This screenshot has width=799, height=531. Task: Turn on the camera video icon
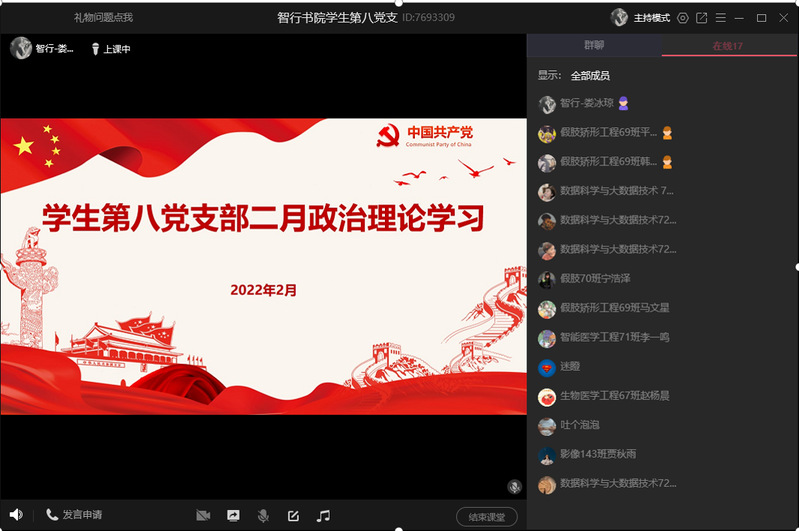point(203,515)
